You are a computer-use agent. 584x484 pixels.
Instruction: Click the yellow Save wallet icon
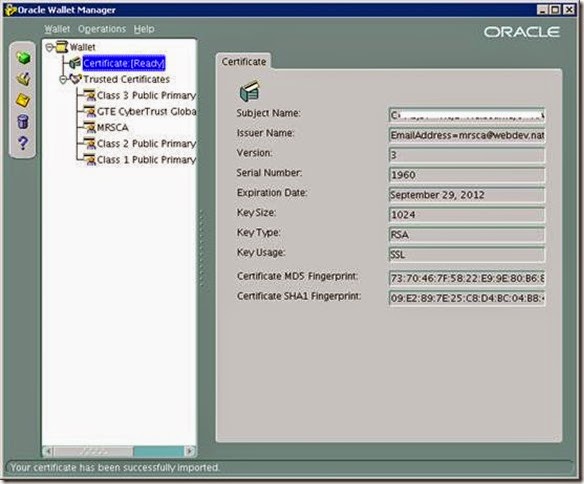23,100
